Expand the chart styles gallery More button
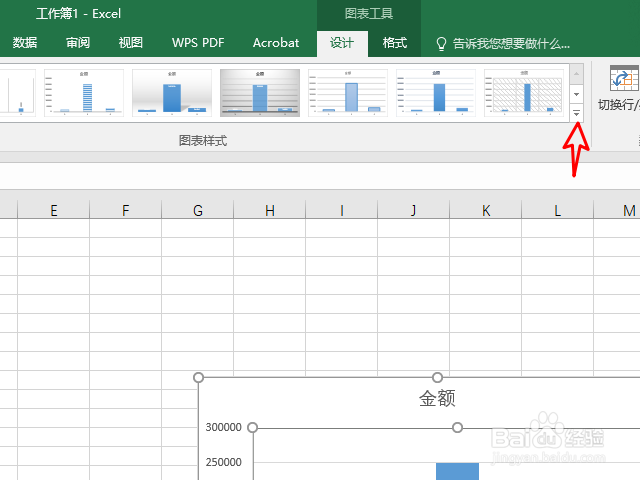 coord(576,113)
